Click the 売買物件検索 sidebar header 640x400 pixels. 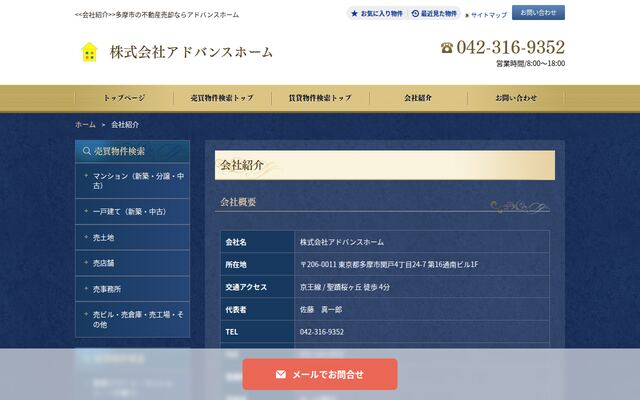133,151
